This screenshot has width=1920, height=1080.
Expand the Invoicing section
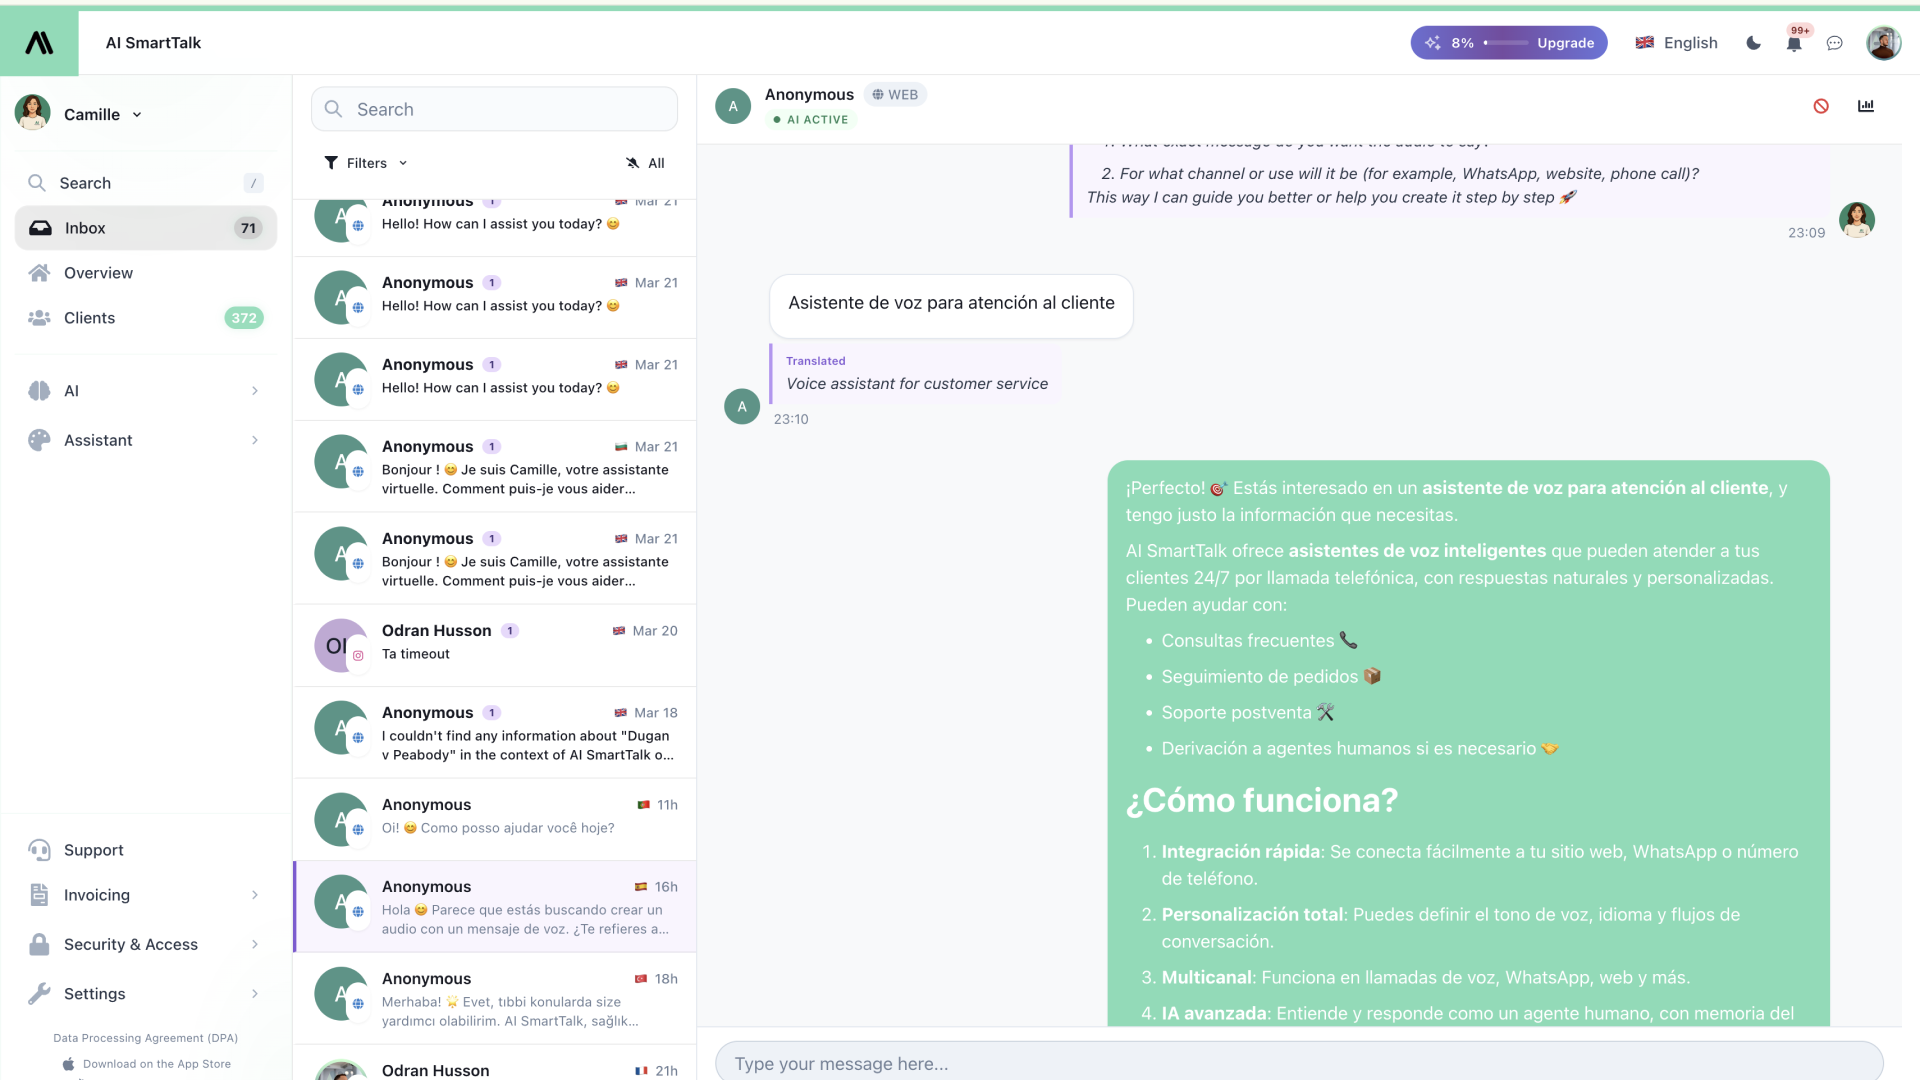146,895
